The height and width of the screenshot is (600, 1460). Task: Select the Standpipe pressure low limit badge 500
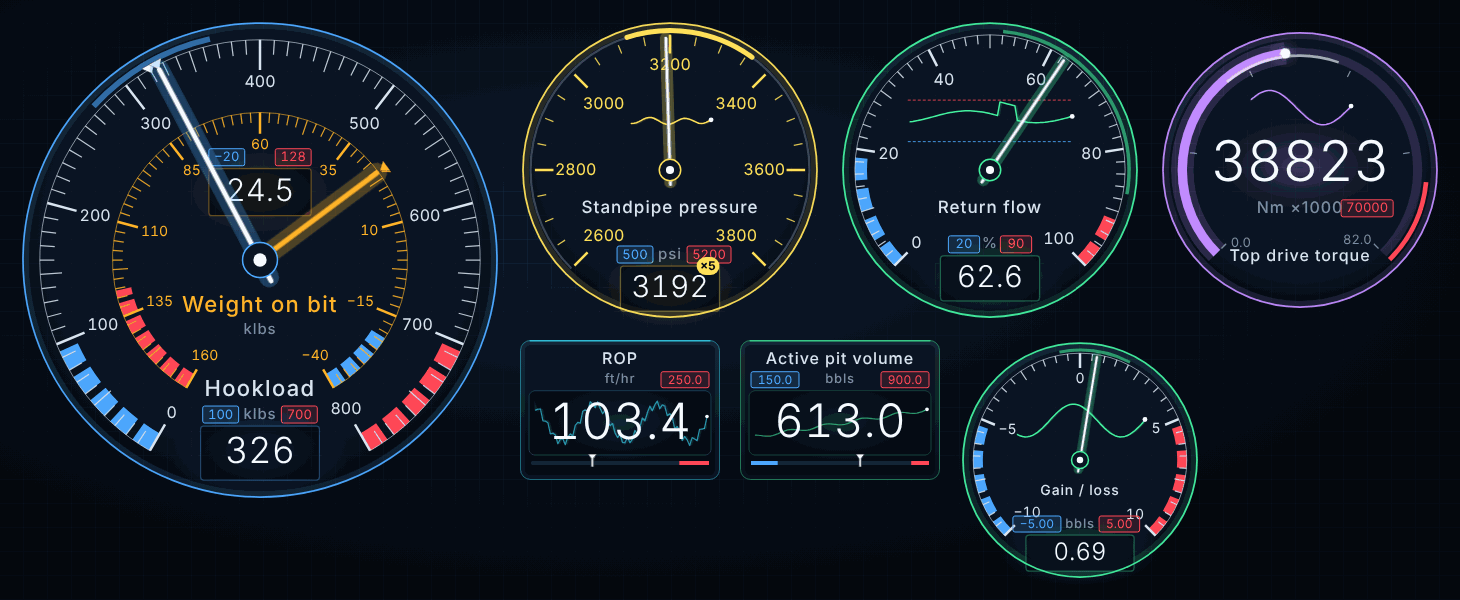coord(635,255)
